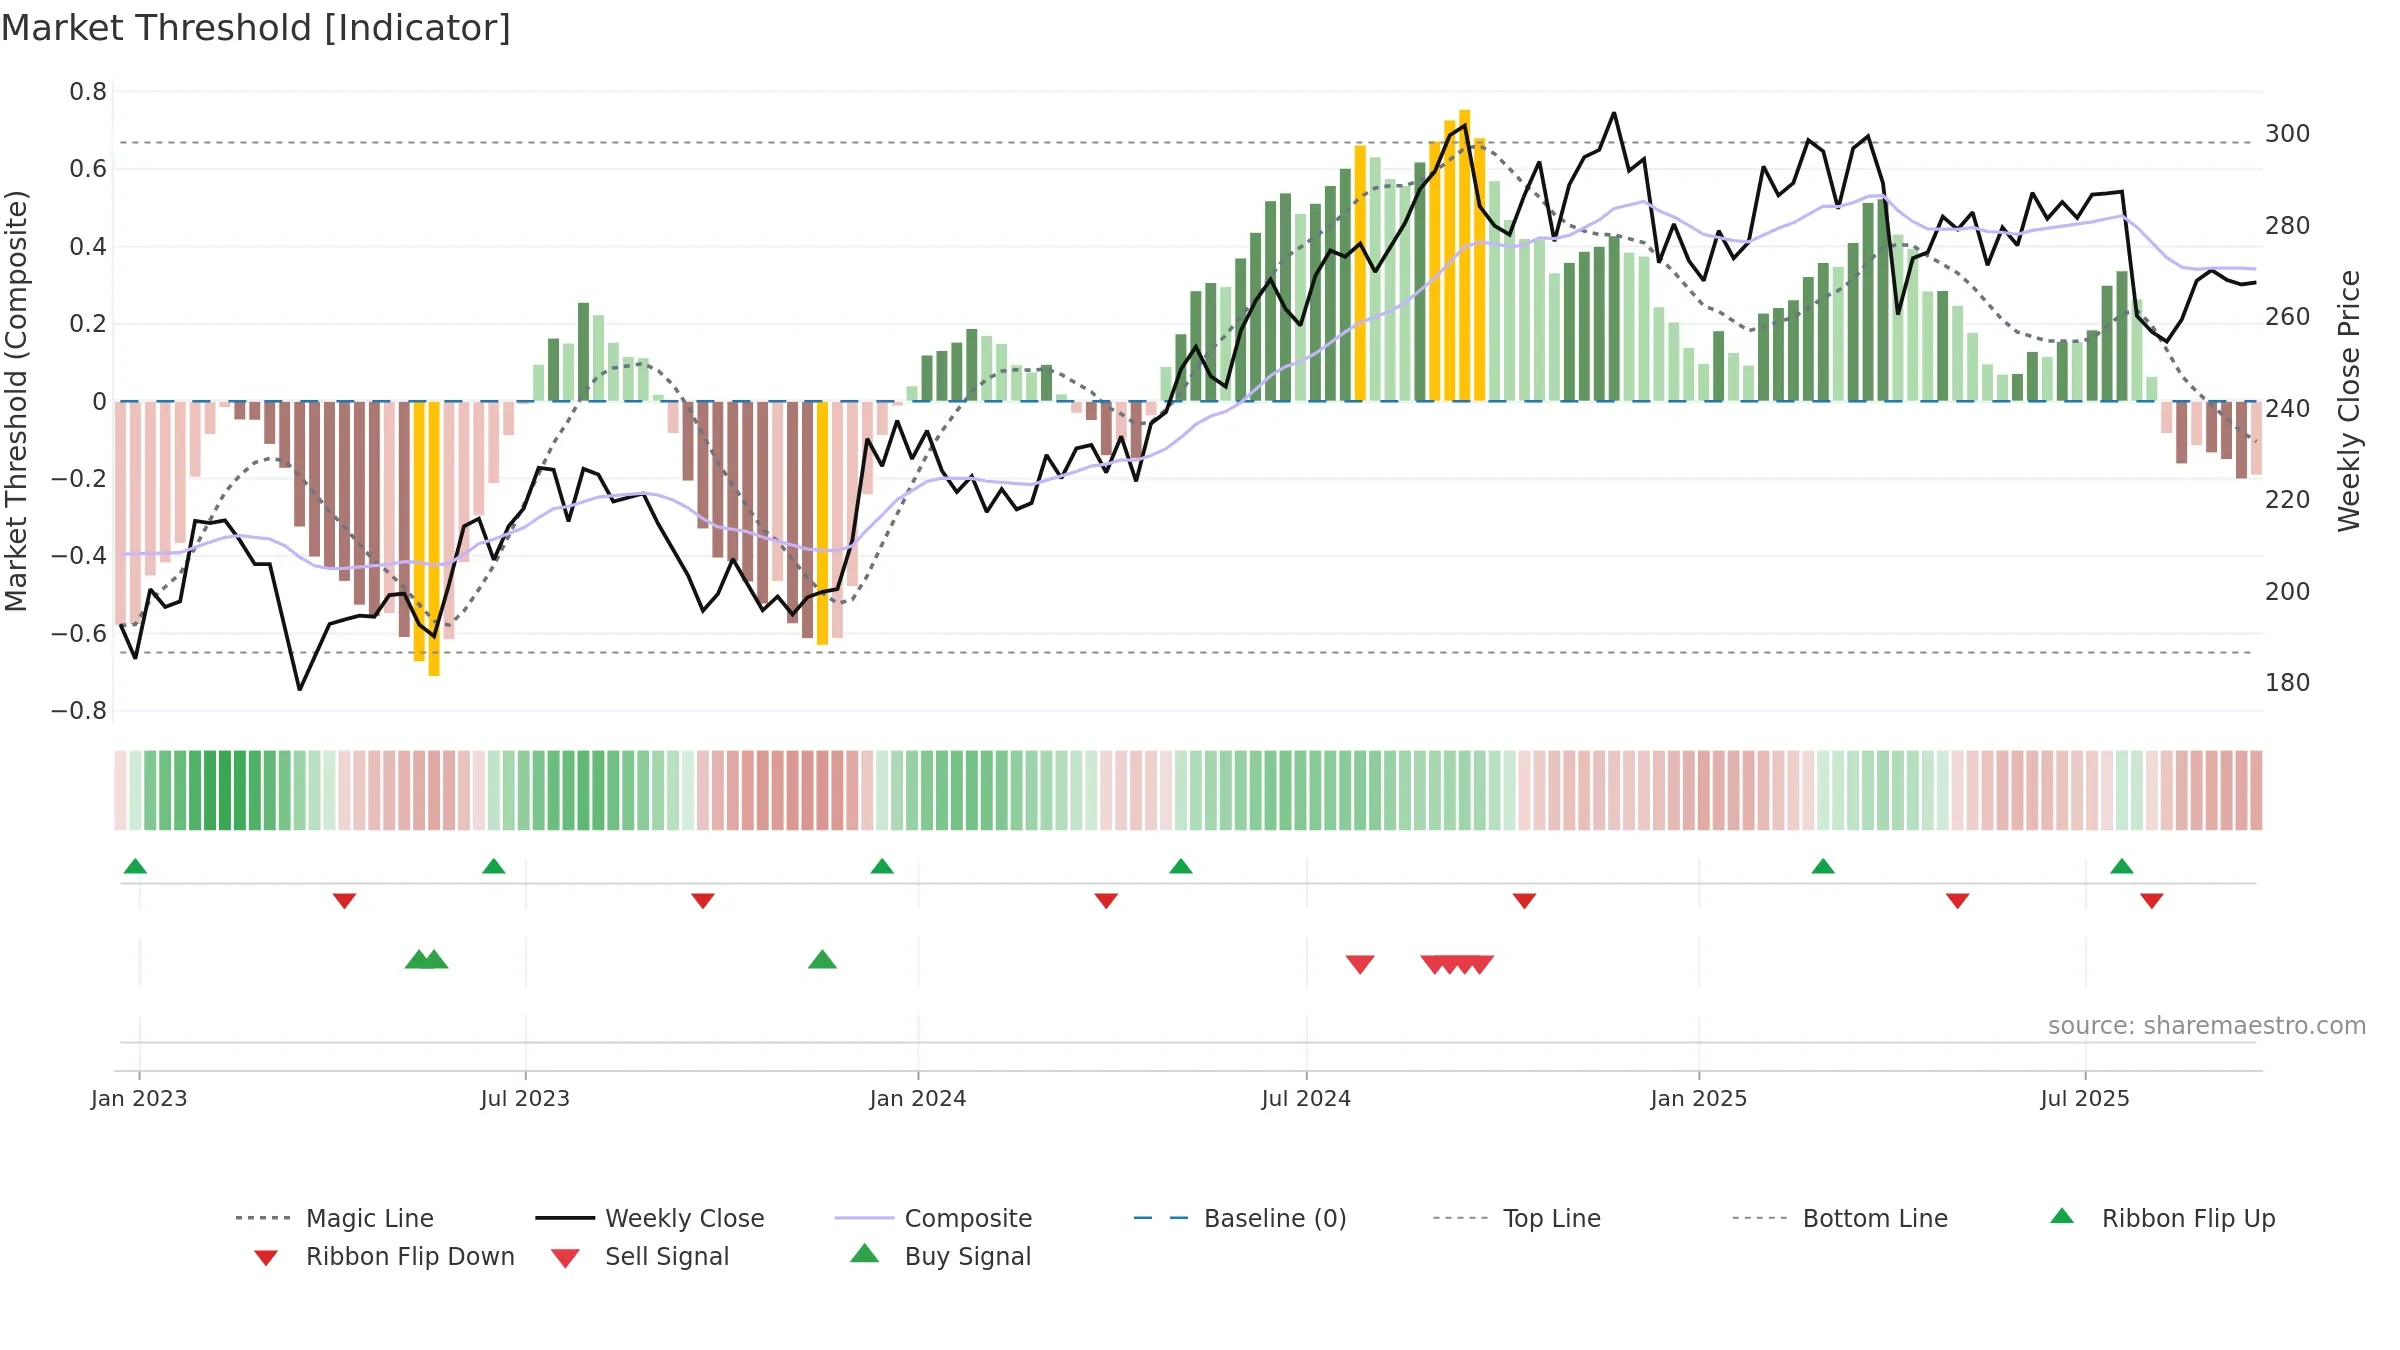Click the Weekly Close Price axis title
This screenshot has height=1350, width=2400.
point(2349,401)
